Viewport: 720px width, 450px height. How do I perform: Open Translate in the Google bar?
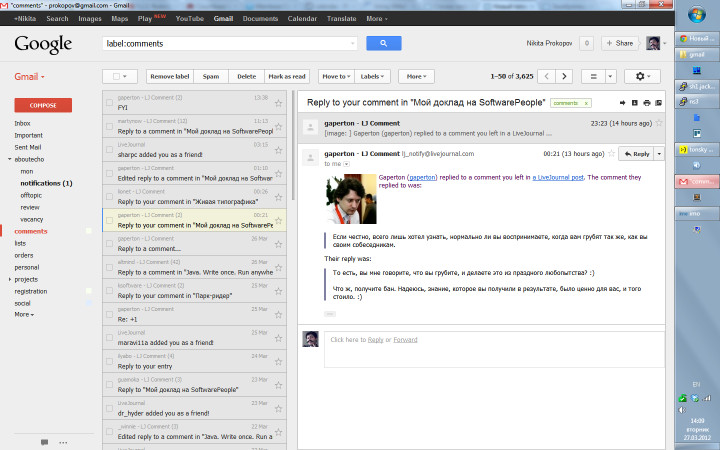point(342,18)
